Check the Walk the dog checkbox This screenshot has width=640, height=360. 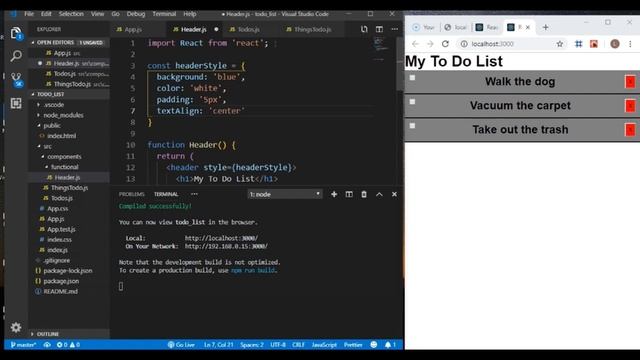[x=412, y=77]
